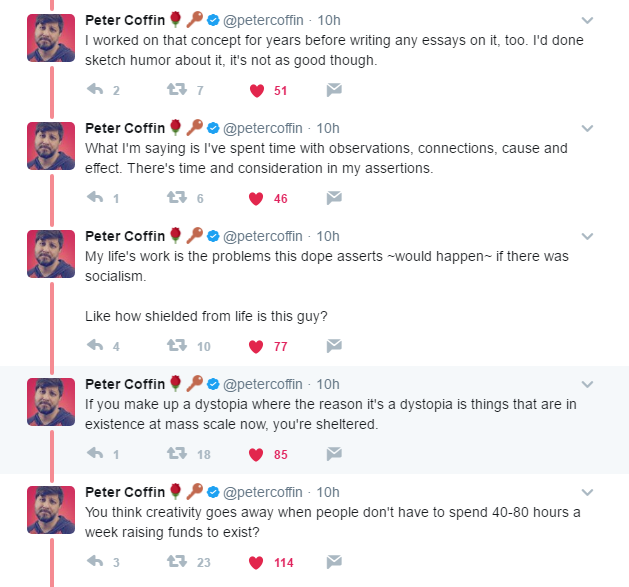The height and width of the screenshot is (587, 629).
Task: Like the tweet with 77 likes
Action: [x=256, y=347]
